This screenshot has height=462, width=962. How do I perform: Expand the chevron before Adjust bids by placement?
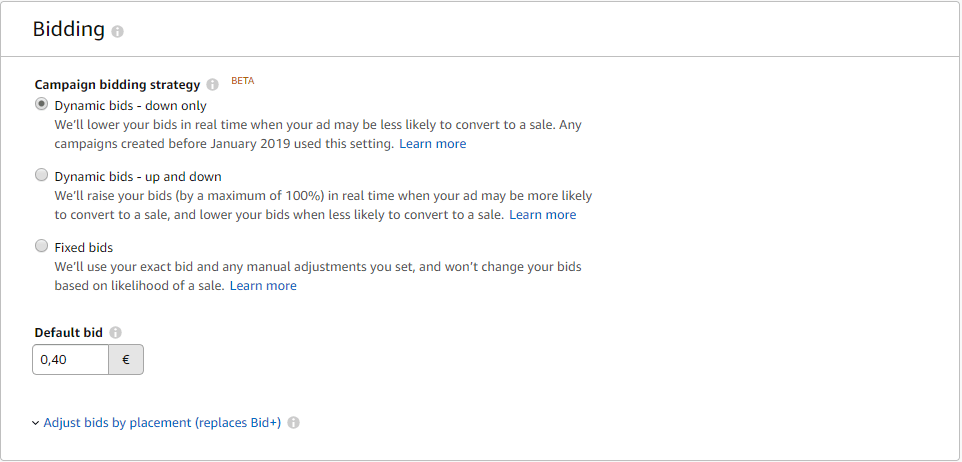pos(36,423)
